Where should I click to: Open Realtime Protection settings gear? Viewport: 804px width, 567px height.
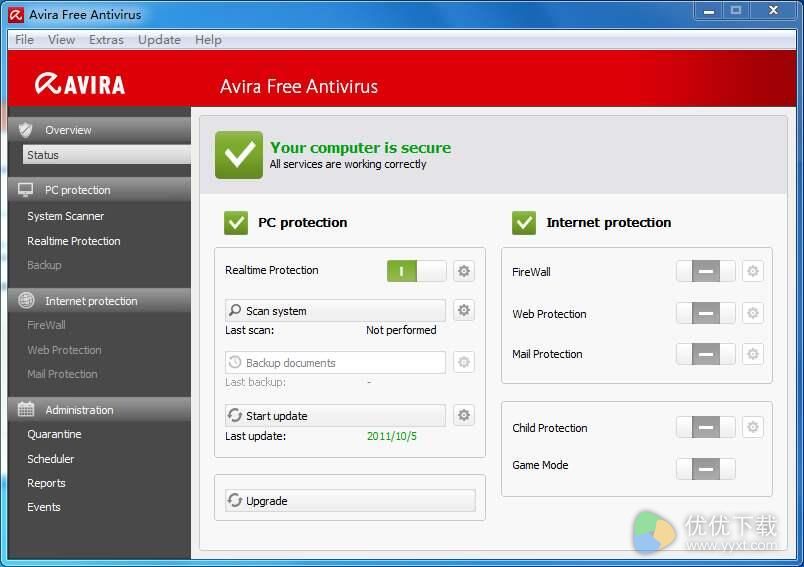[x=464, y=271]
